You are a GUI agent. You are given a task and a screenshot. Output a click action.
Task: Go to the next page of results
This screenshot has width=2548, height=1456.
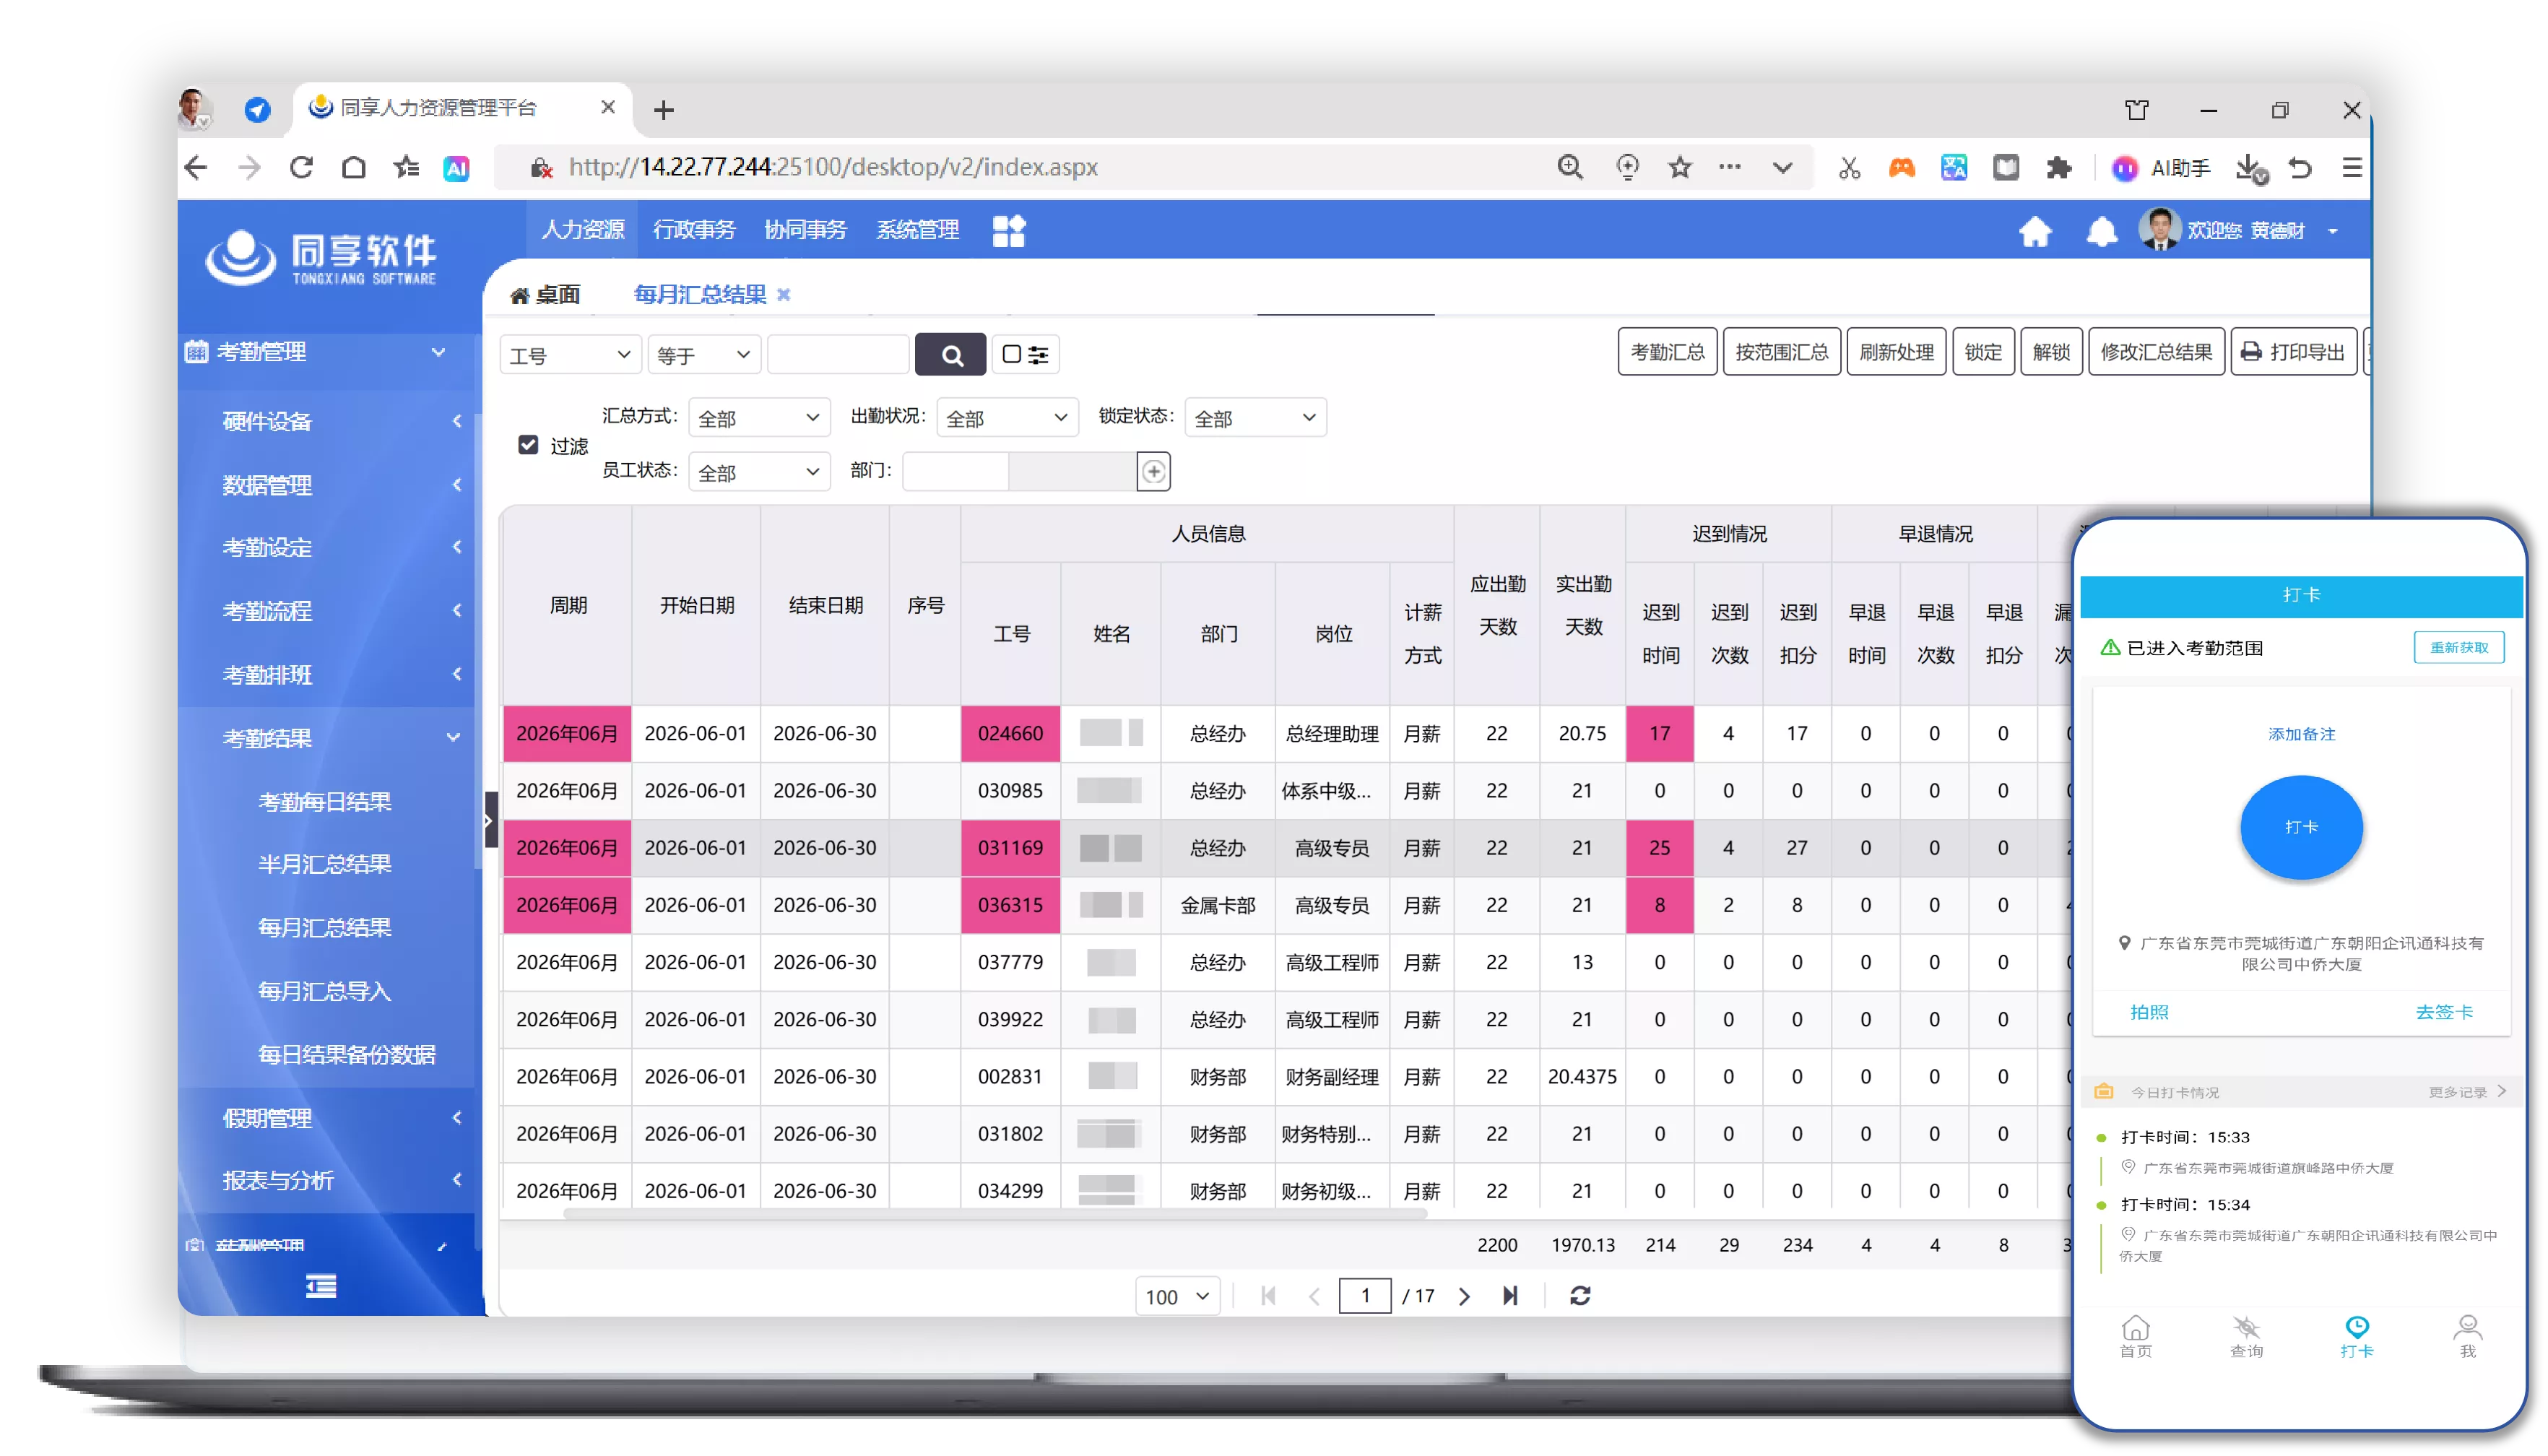[1464, 1296]
